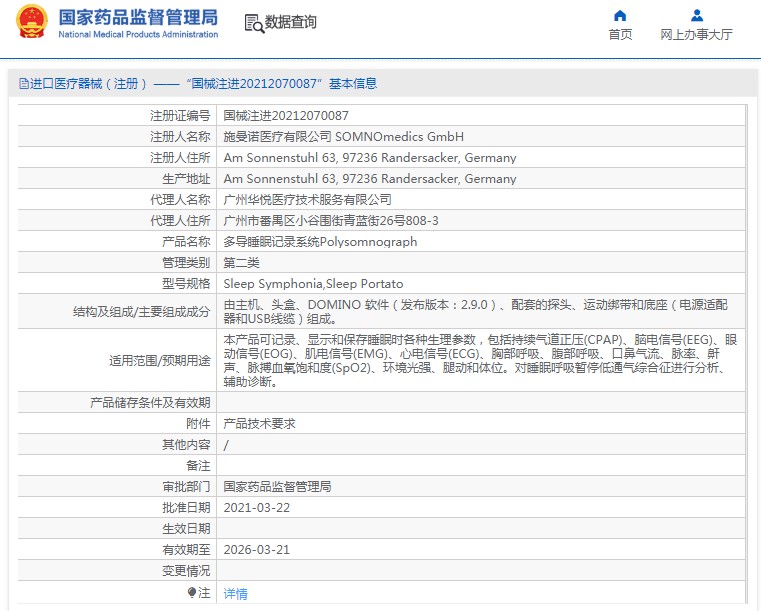Select model Sleep Symphonia,Sleep Portato
761x611 pixels.
point(313,283)
